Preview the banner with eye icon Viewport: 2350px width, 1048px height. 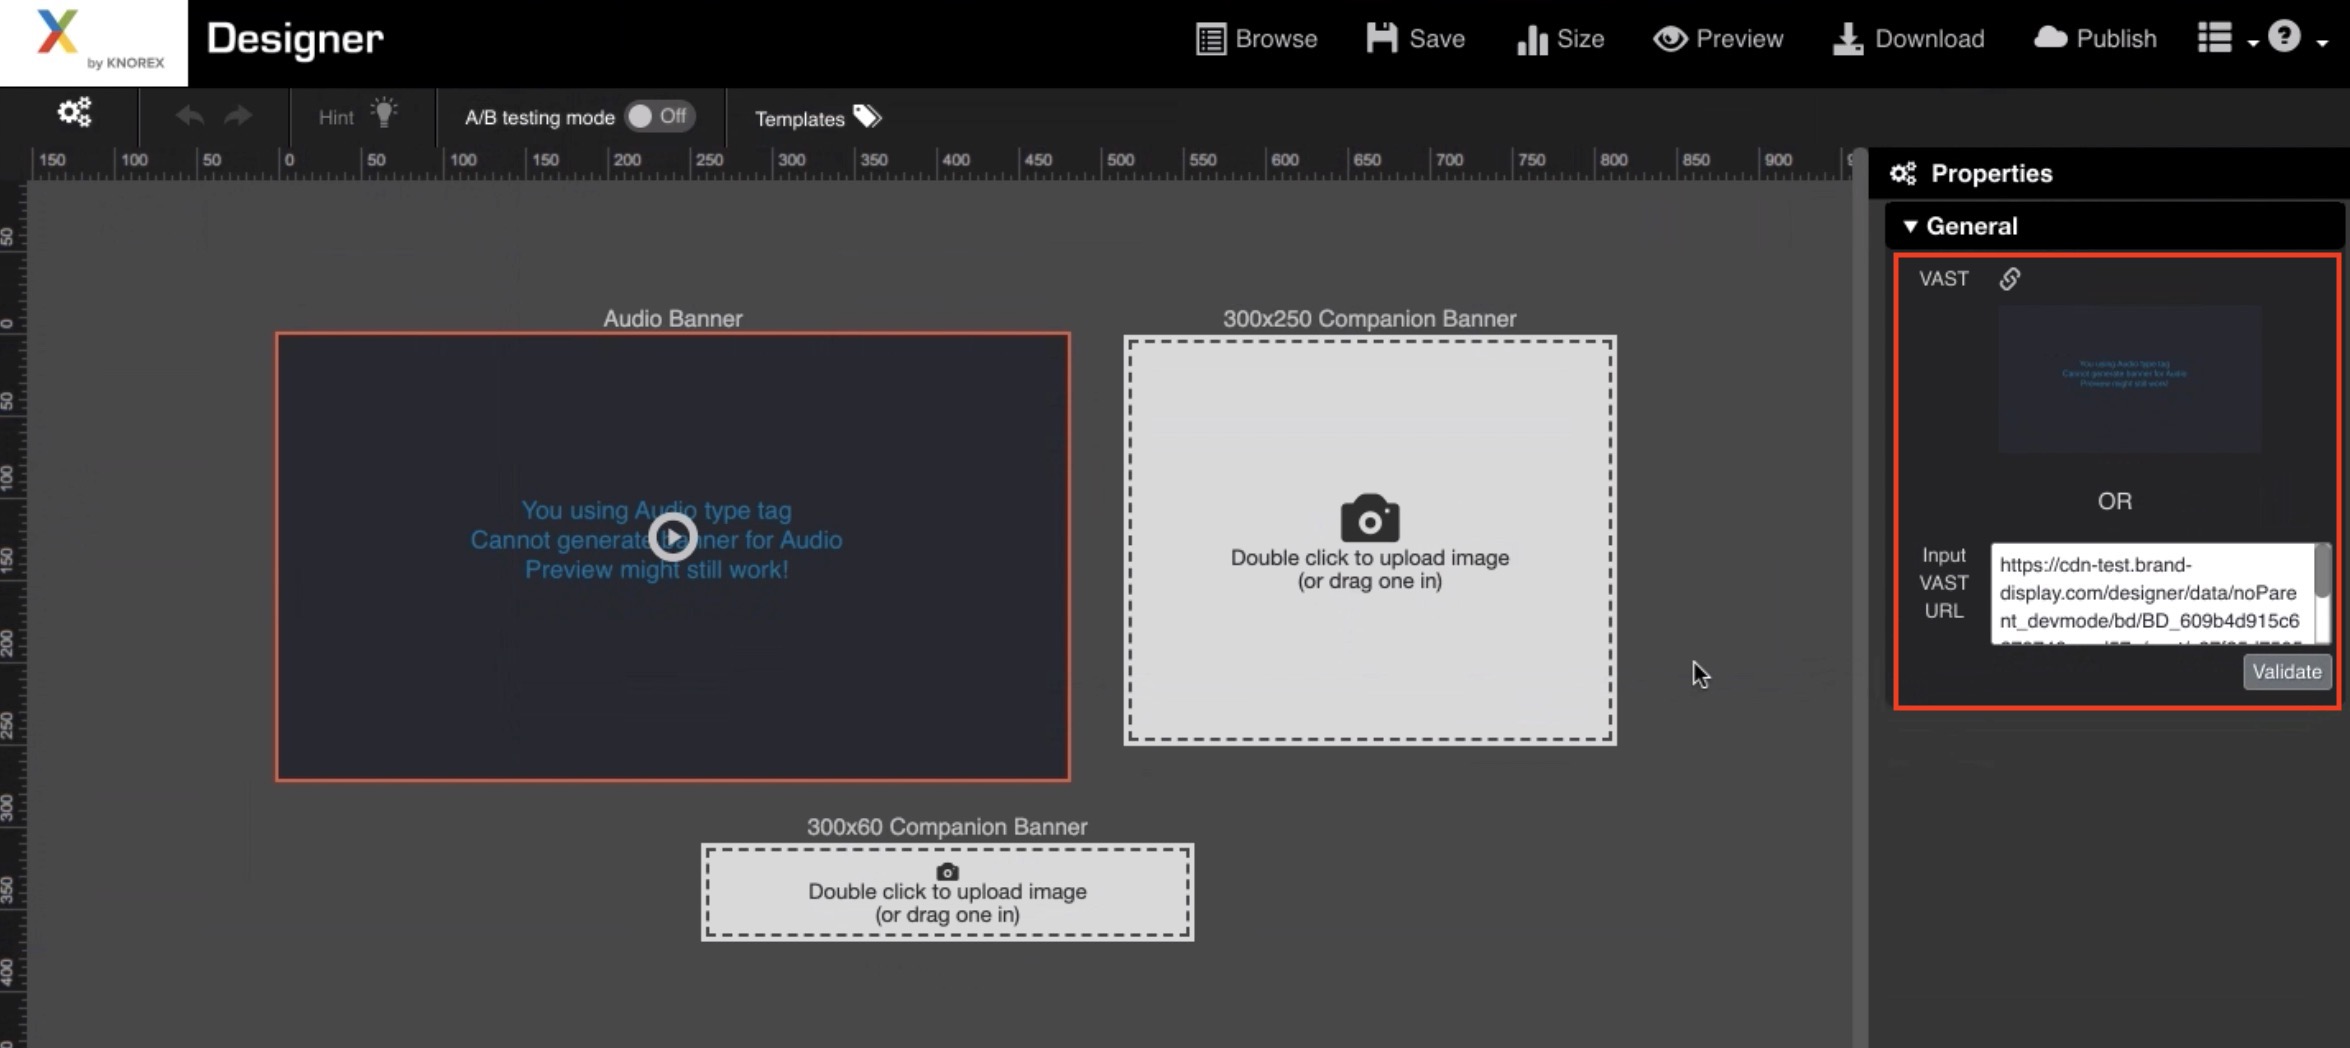1717,39
